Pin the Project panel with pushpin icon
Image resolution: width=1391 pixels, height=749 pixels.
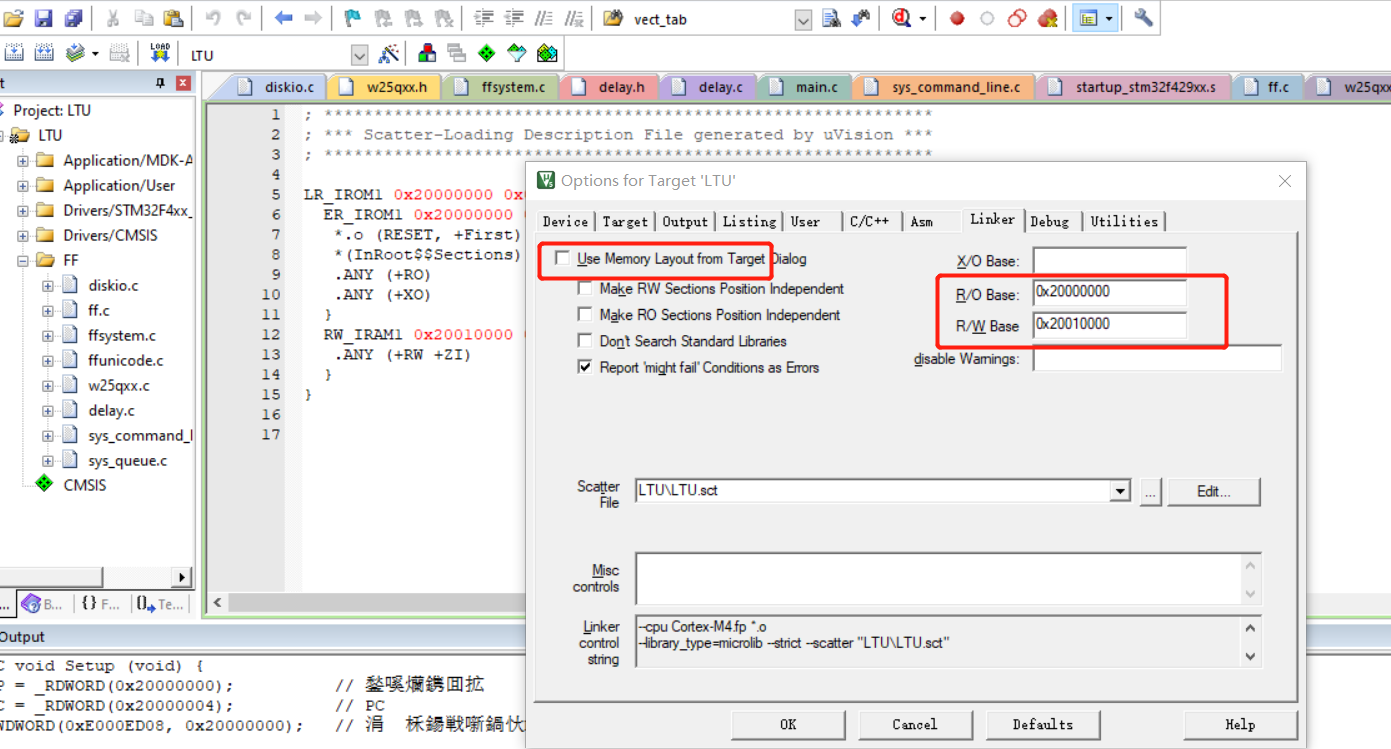click(x=160, y=84)
